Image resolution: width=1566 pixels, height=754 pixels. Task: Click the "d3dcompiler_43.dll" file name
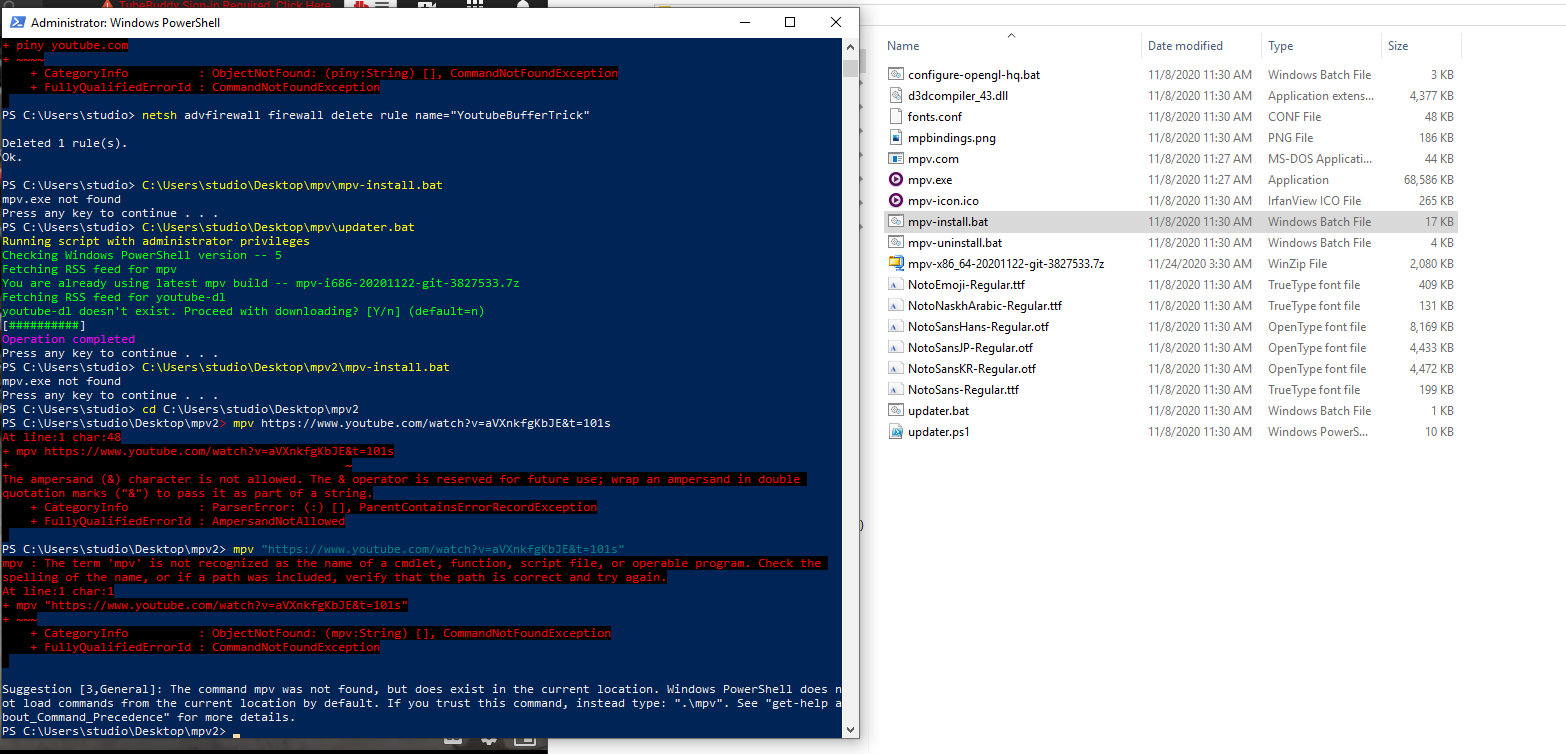[958, 96]
